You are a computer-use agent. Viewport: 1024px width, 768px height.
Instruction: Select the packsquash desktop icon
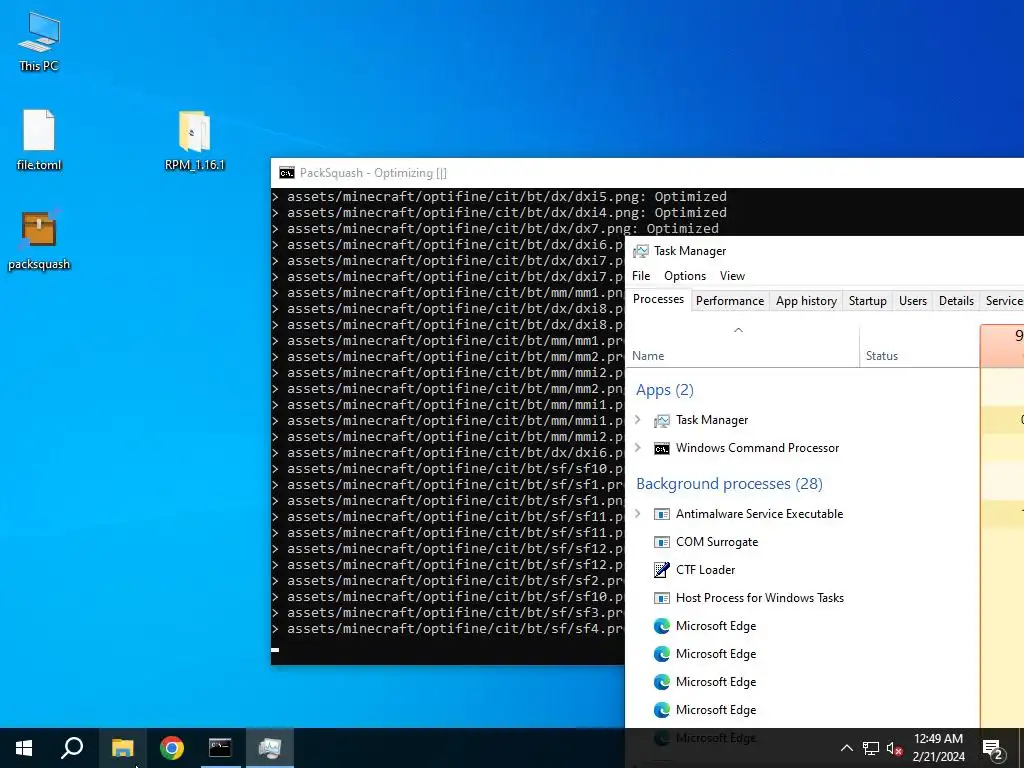[39, 239]
